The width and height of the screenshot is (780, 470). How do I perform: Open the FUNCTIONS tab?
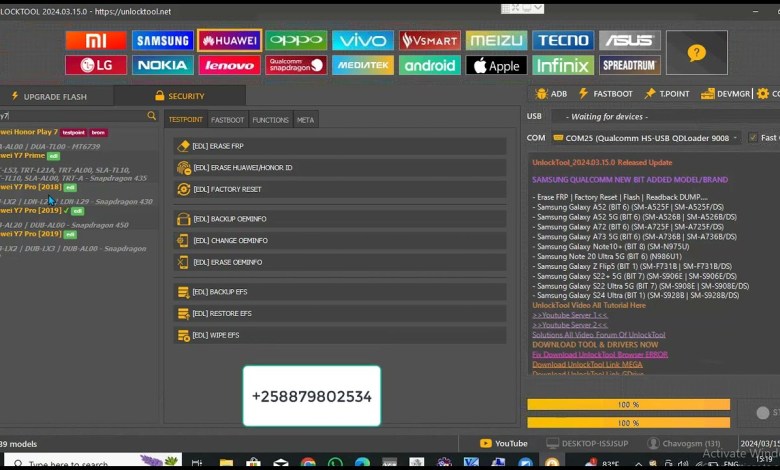pos(270,120)
